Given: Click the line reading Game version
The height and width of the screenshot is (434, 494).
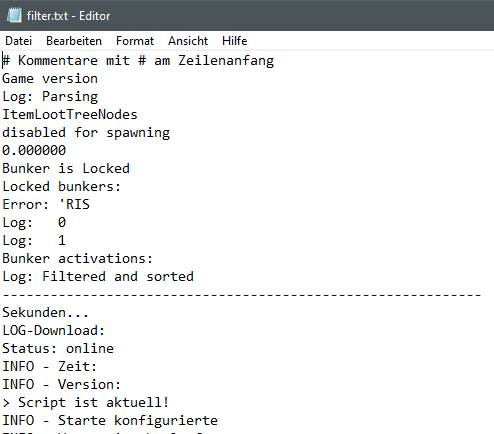Looking at the screenshot, I should click(50, 79).
